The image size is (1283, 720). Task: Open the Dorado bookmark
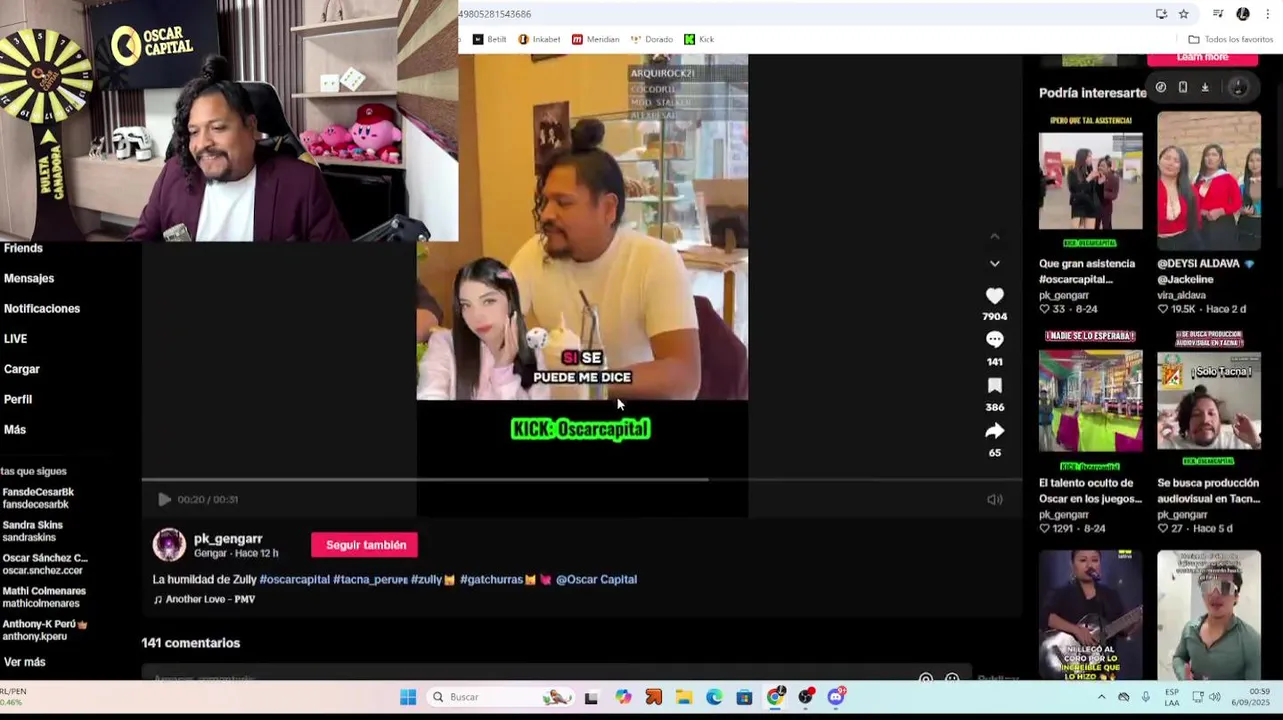pyautogui.click(x=651, y=39)
